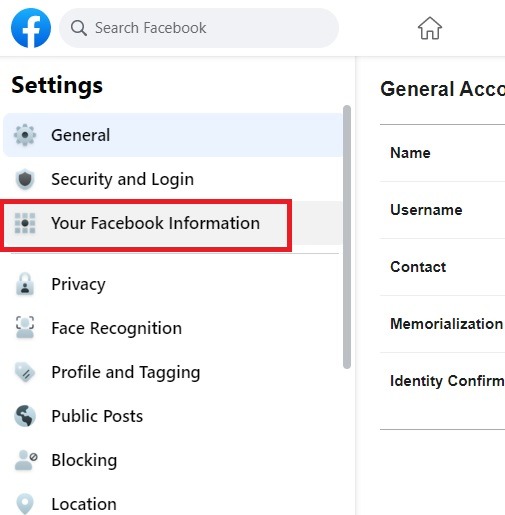Open the Username setting row
The width and height of the screenshot is (505, 515).
pos(442,210)
